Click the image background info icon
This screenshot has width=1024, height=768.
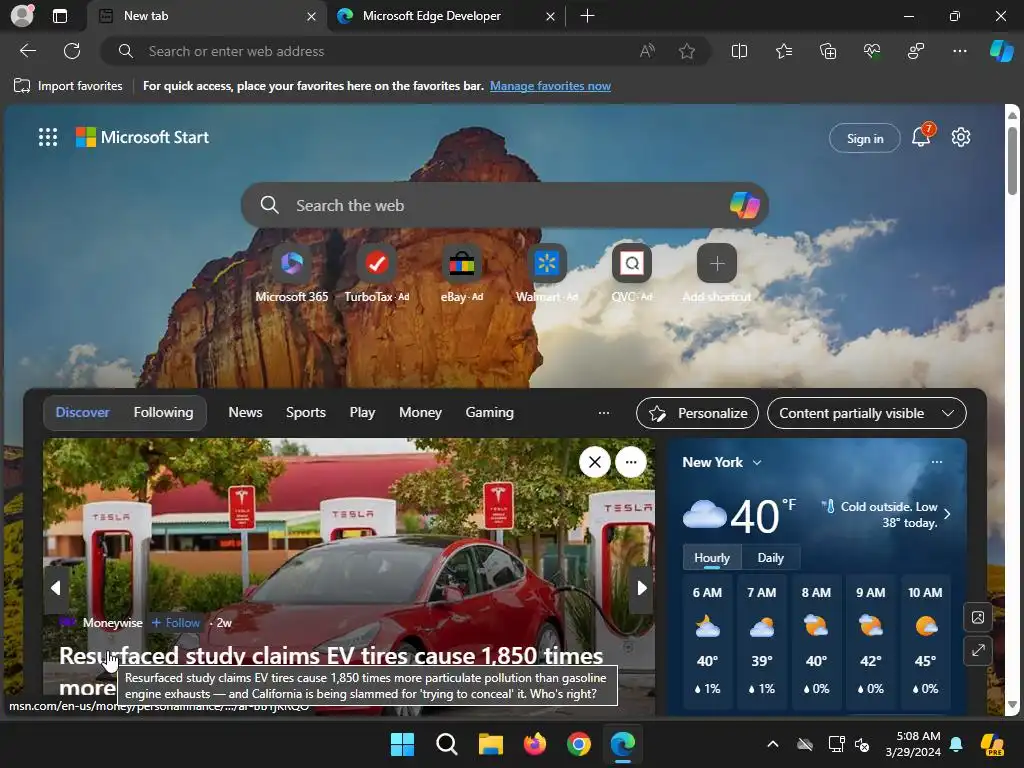(978, 617)
